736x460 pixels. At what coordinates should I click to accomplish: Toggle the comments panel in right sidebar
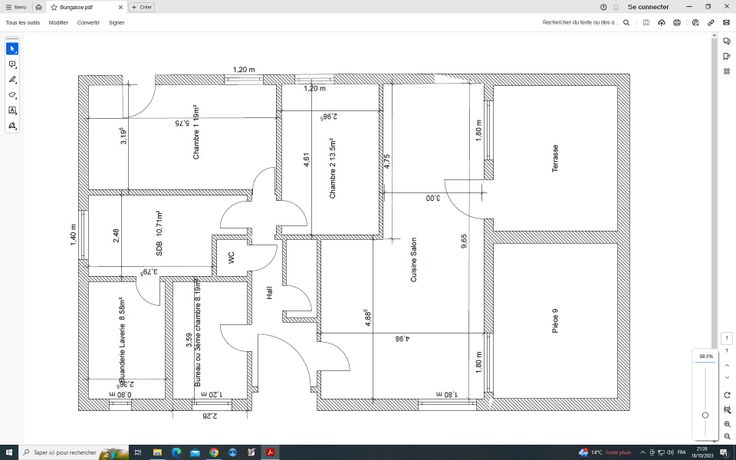(727, 40)
